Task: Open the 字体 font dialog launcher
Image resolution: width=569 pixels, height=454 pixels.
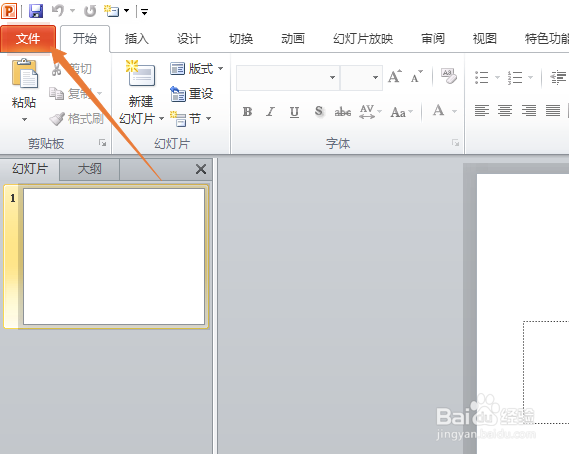Action: 455,143
